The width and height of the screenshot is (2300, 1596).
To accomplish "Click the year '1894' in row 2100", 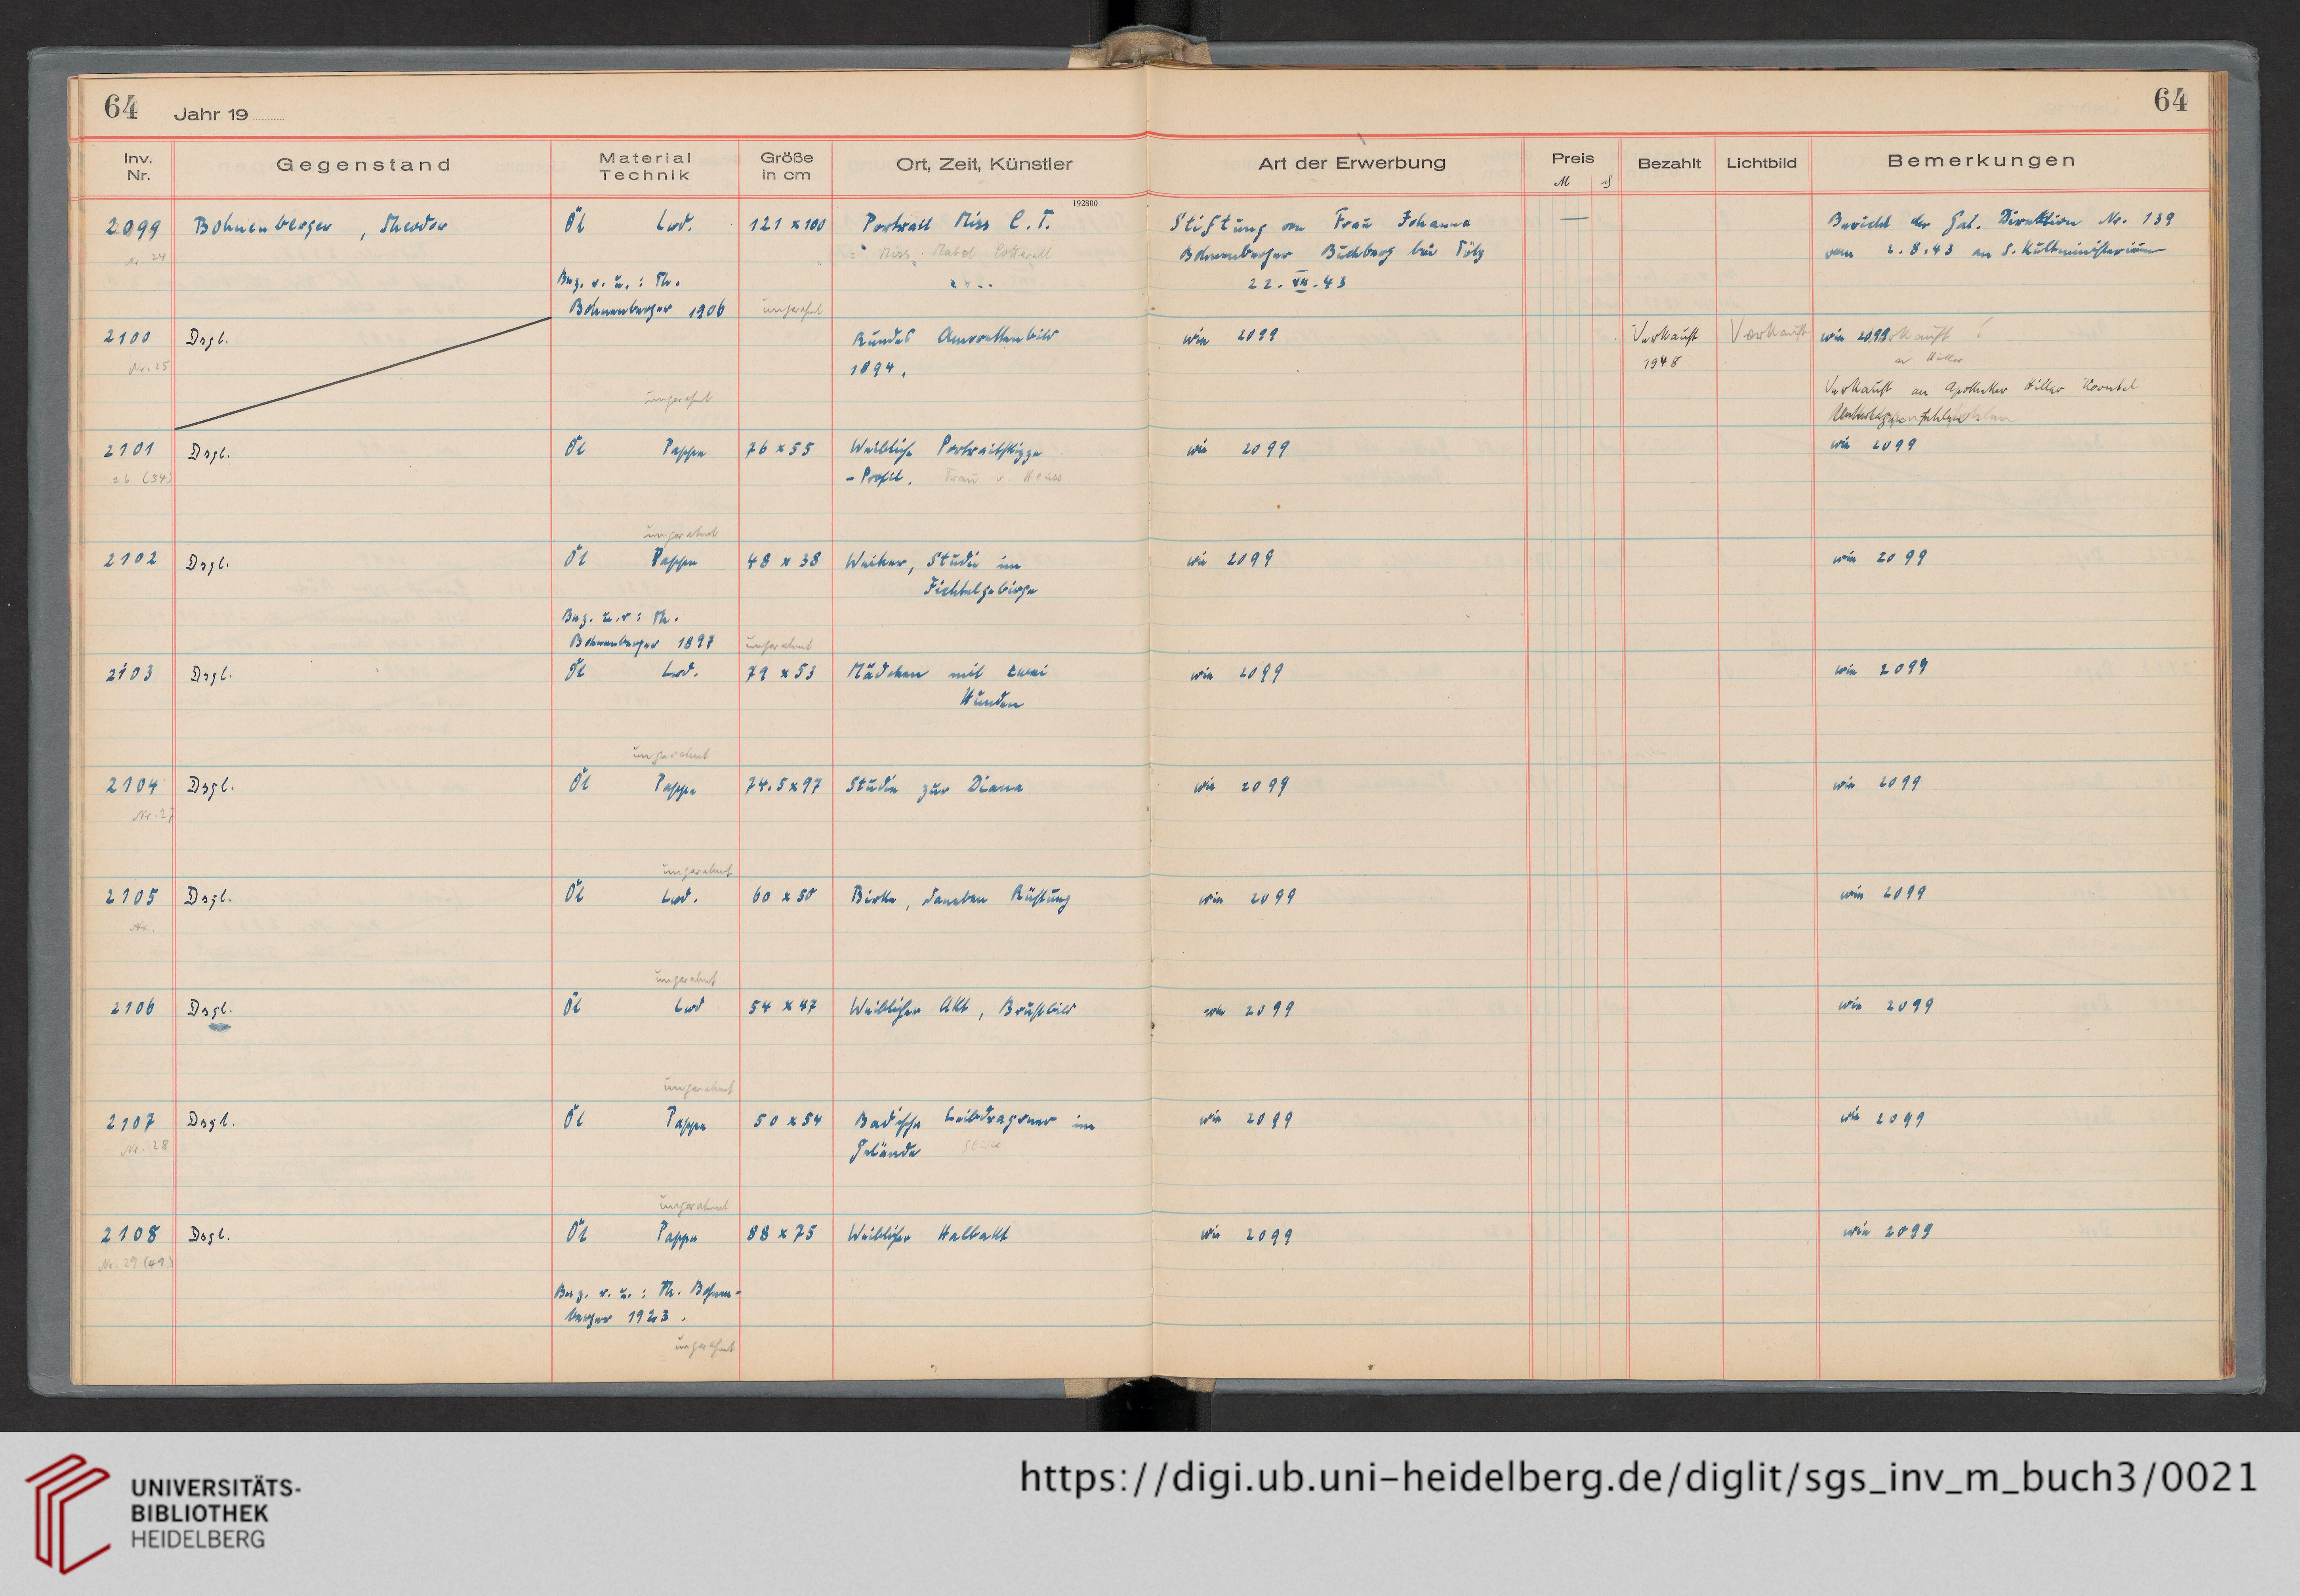I will click(877, 369).
